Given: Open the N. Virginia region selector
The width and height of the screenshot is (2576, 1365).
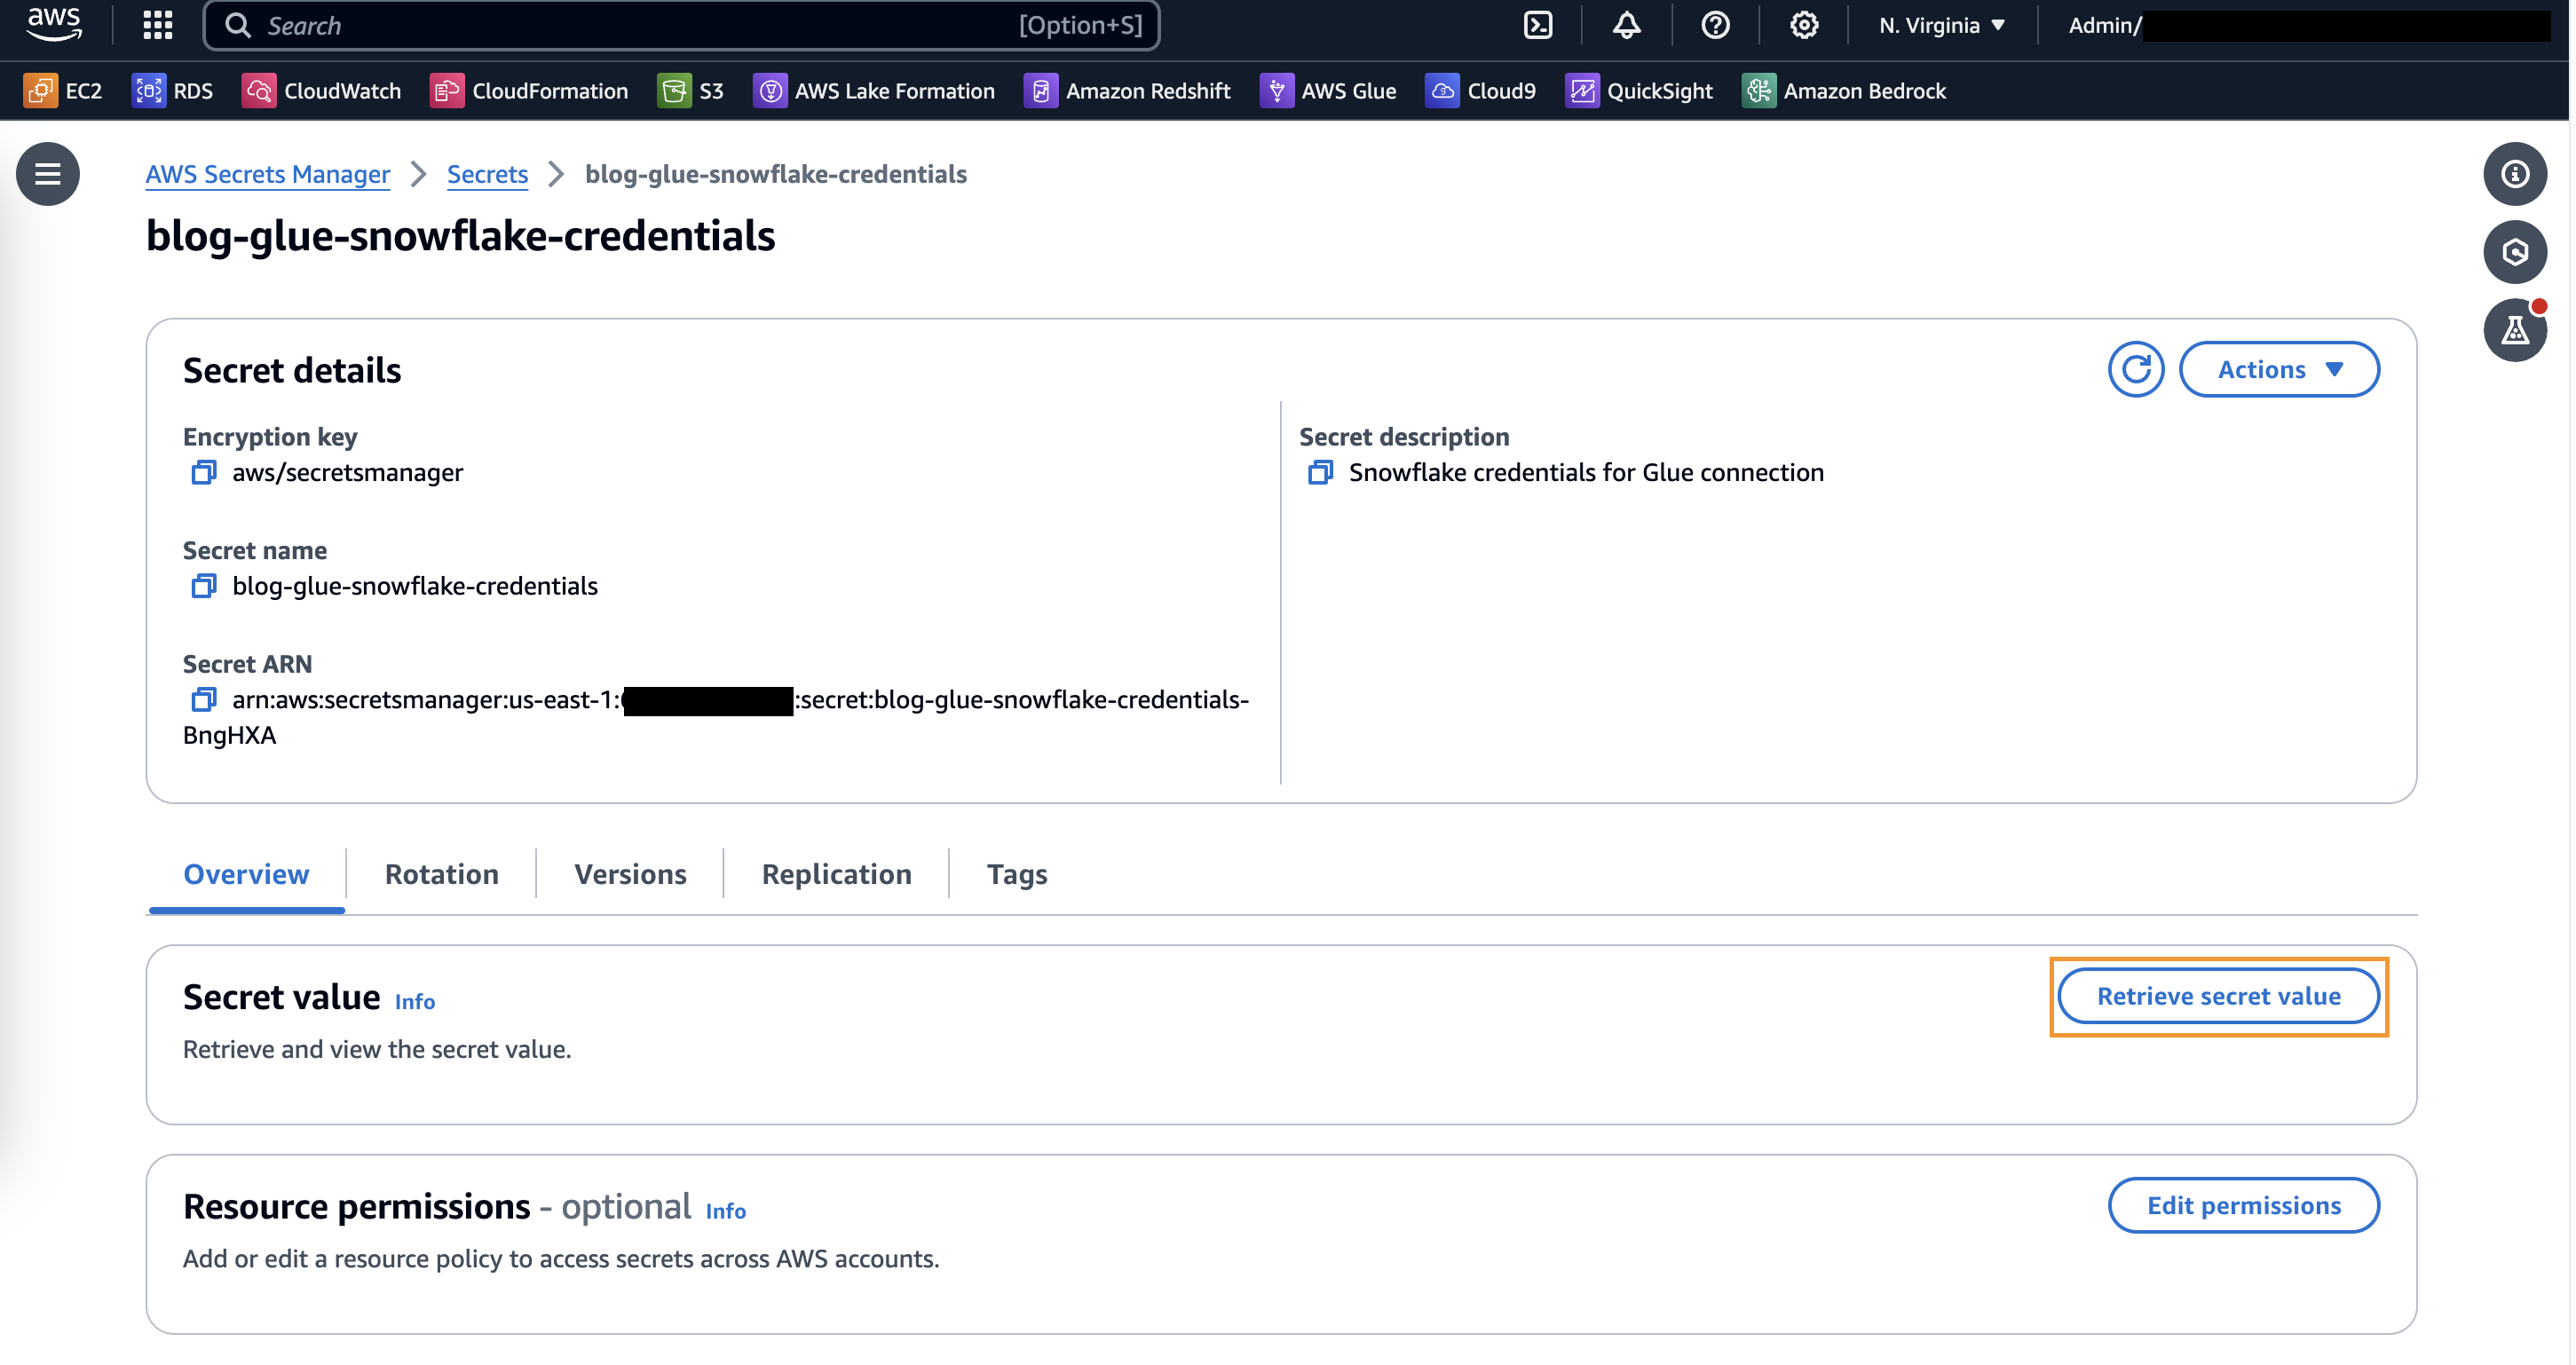Looking at the screenshot, I should 1941,25.
